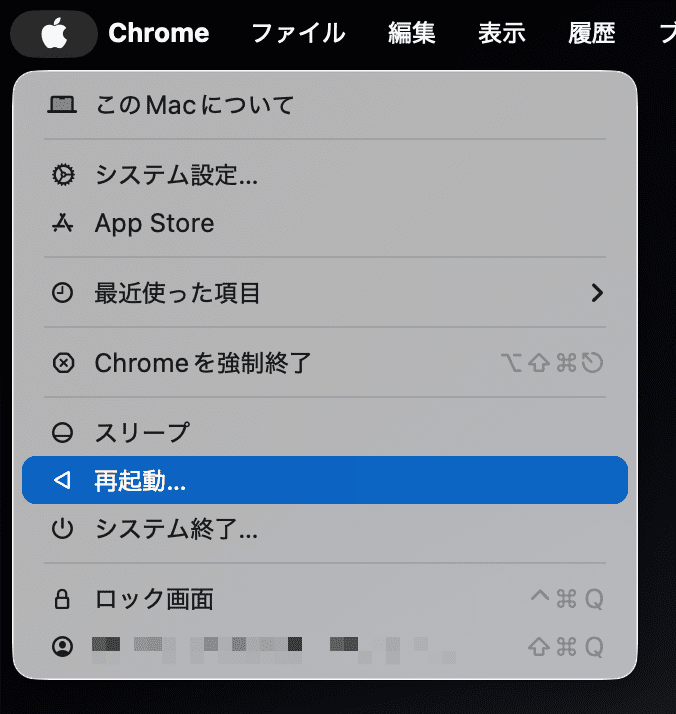
Task: Click the padlock icon for ロック画面
Action: (62, 599)
